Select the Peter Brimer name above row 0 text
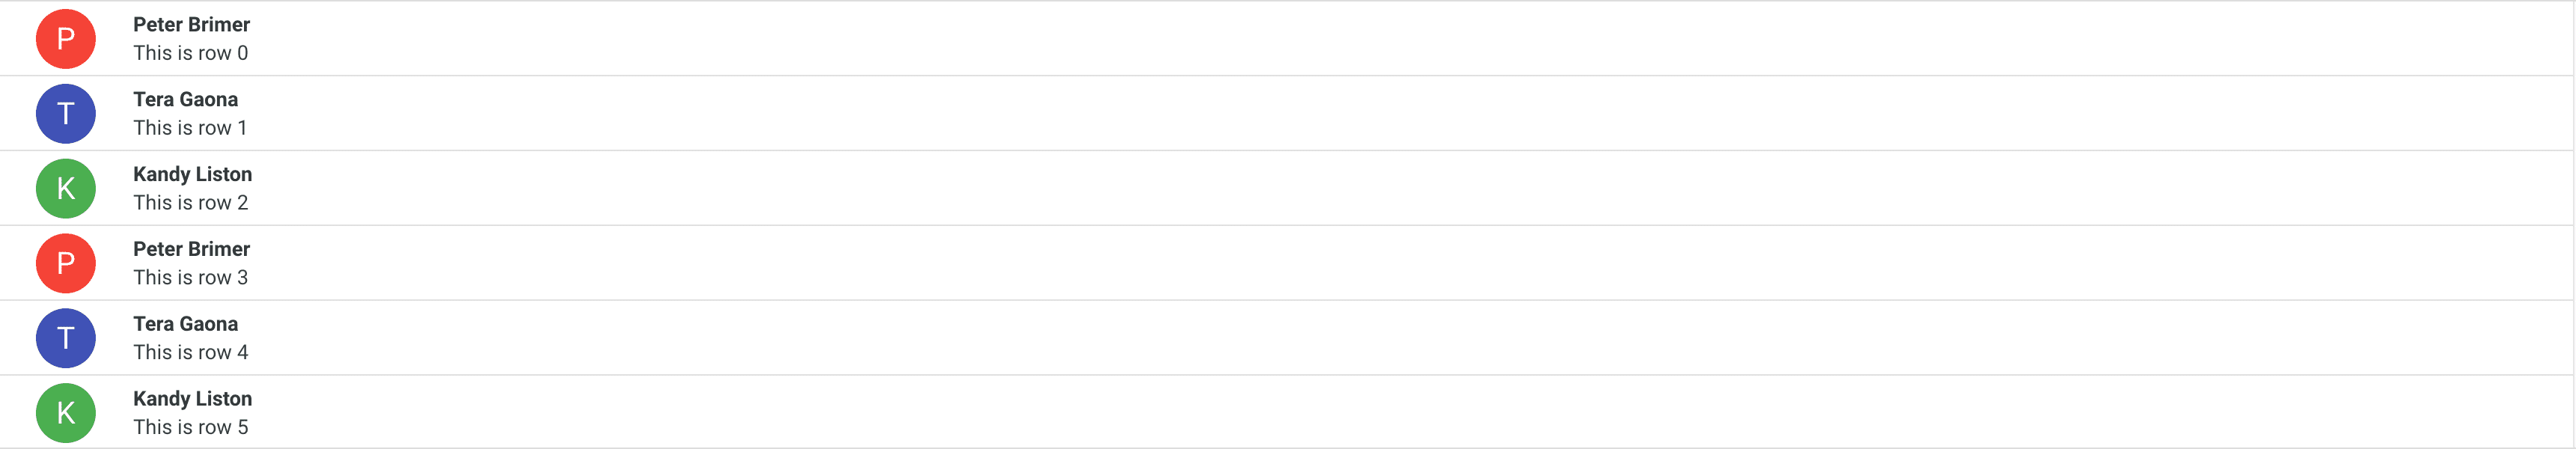Screen dimensions: 2576x449 coord(191,25)
